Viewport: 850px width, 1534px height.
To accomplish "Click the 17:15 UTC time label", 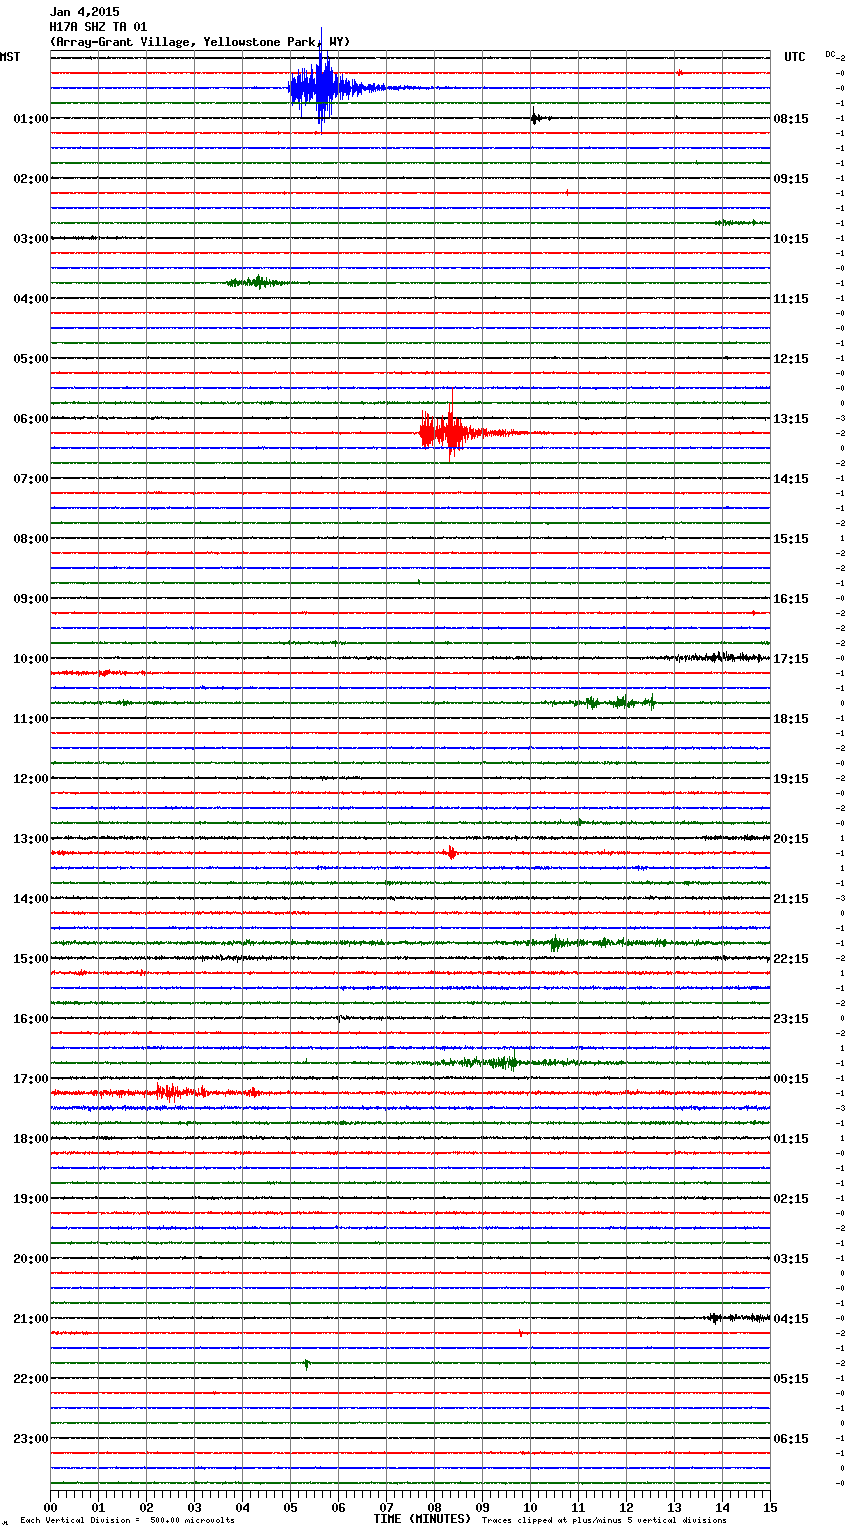I will click(x=791, y=659).
